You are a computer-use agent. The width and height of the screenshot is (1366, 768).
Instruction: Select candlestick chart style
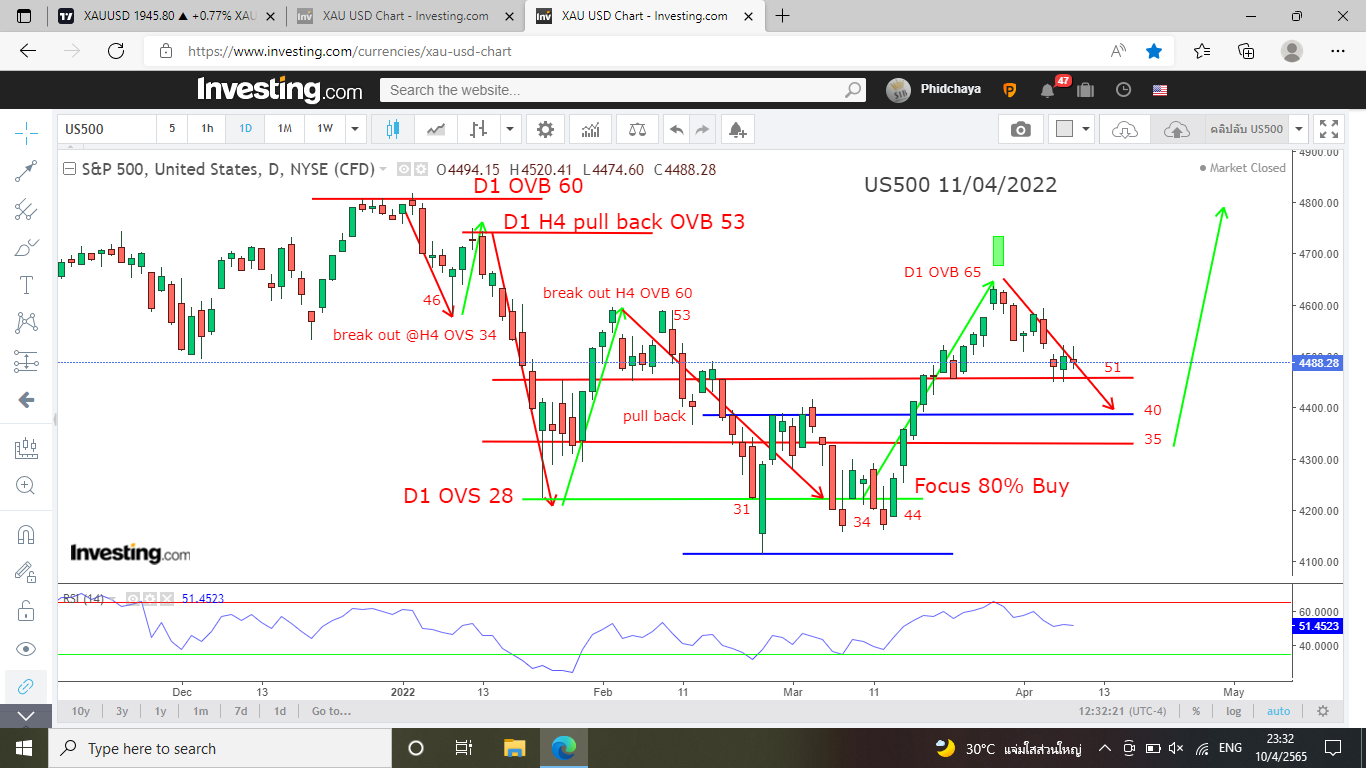click(x=392, y=129)
